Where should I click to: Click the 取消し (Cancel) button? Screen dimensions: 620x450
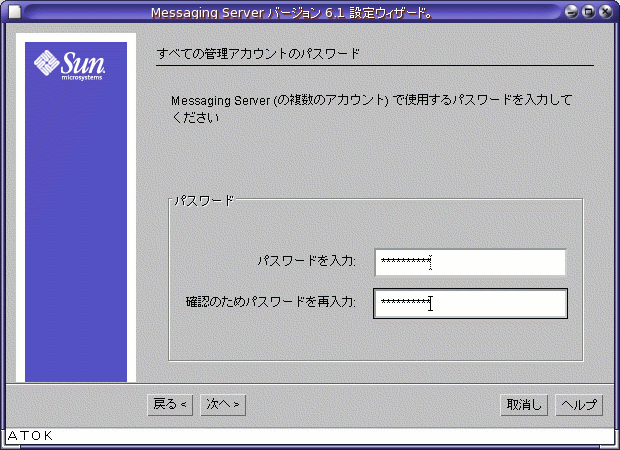[x=524, y=405]
